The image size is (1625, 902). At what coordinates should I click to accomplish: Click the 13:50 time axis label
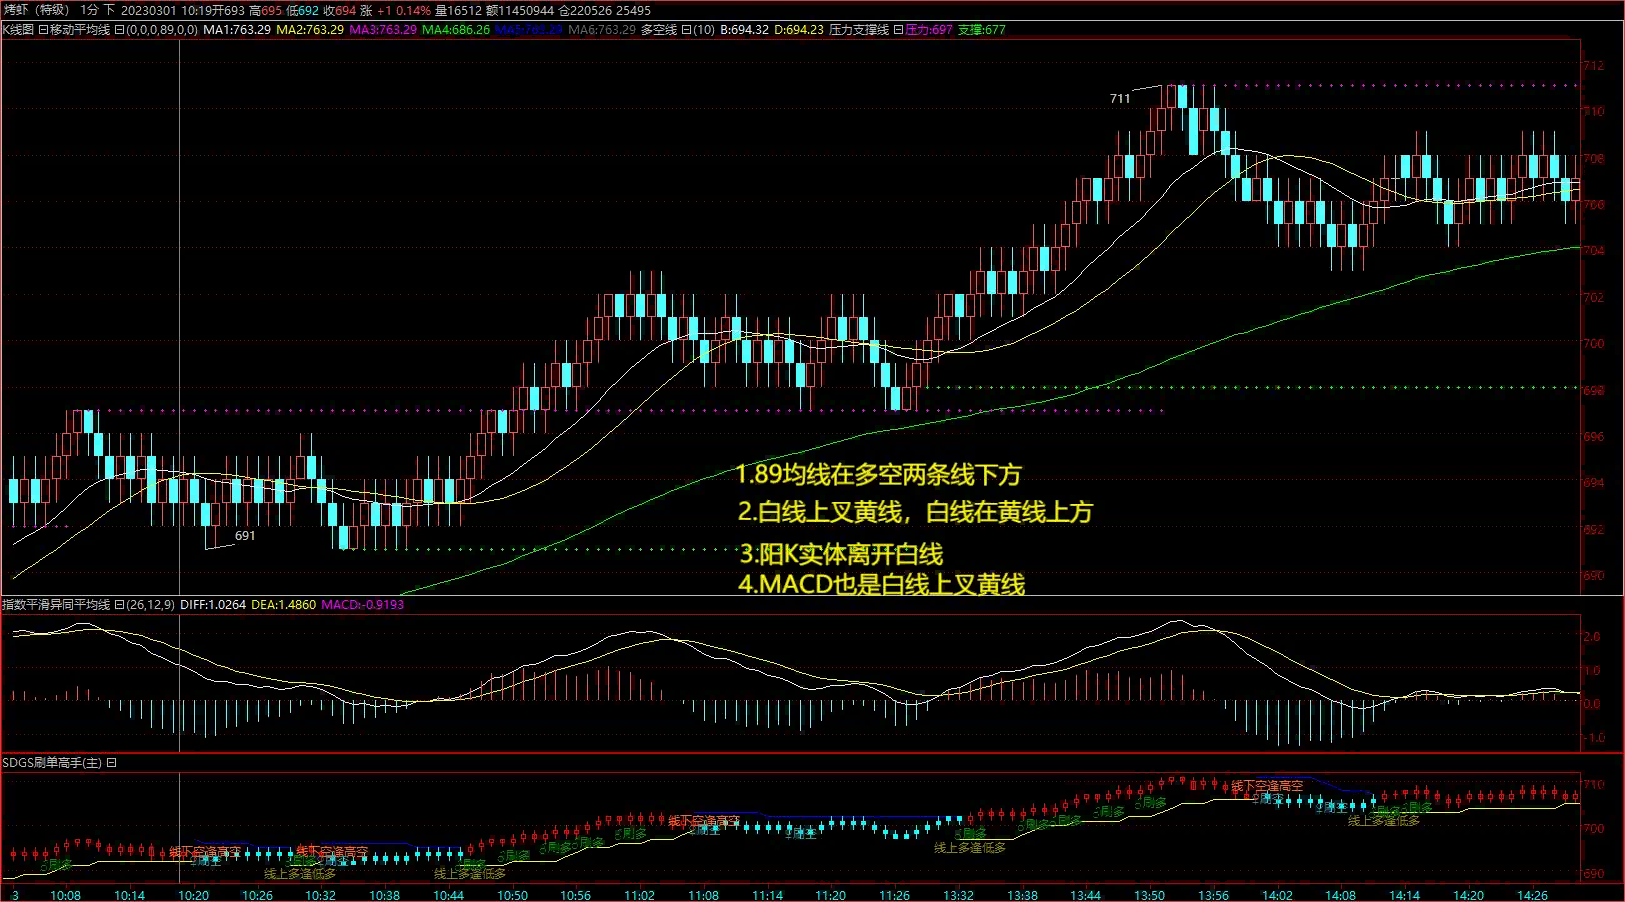click(x=1149, y=895)
